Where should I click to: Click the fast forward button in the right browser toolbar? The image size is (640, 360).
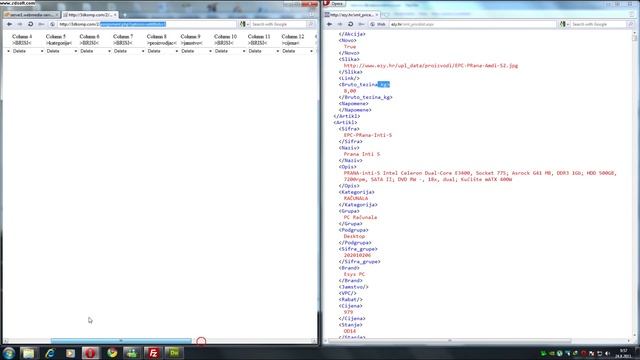[361, 24]
